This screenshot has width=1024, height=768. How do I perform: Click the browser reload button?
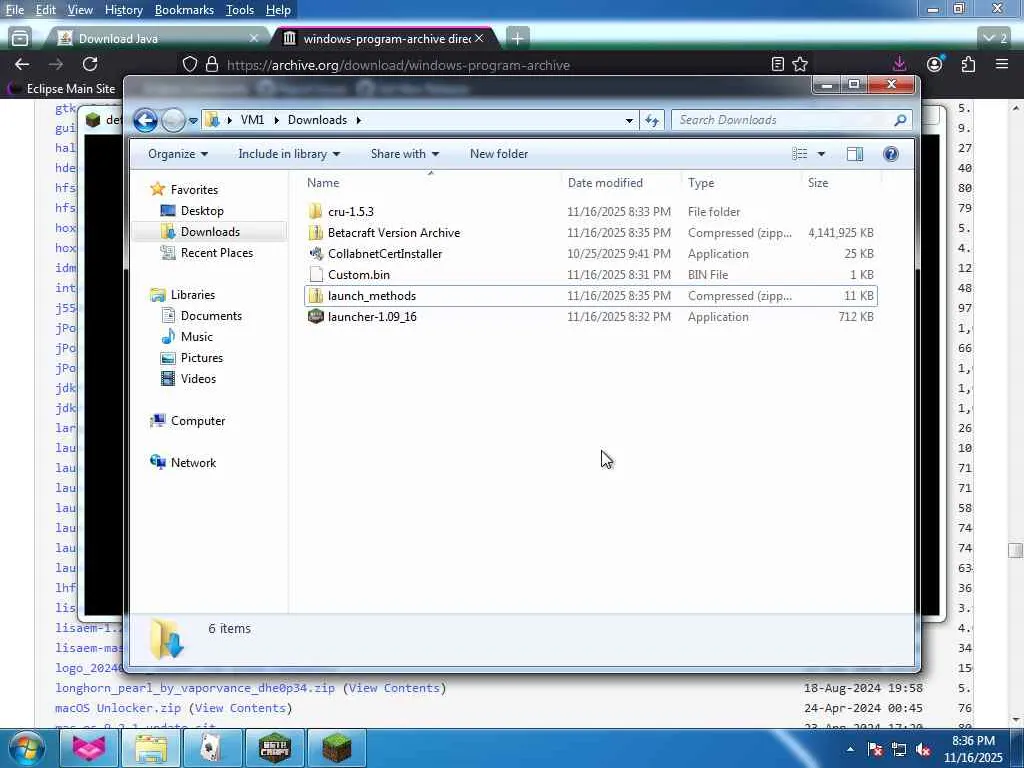90,64
